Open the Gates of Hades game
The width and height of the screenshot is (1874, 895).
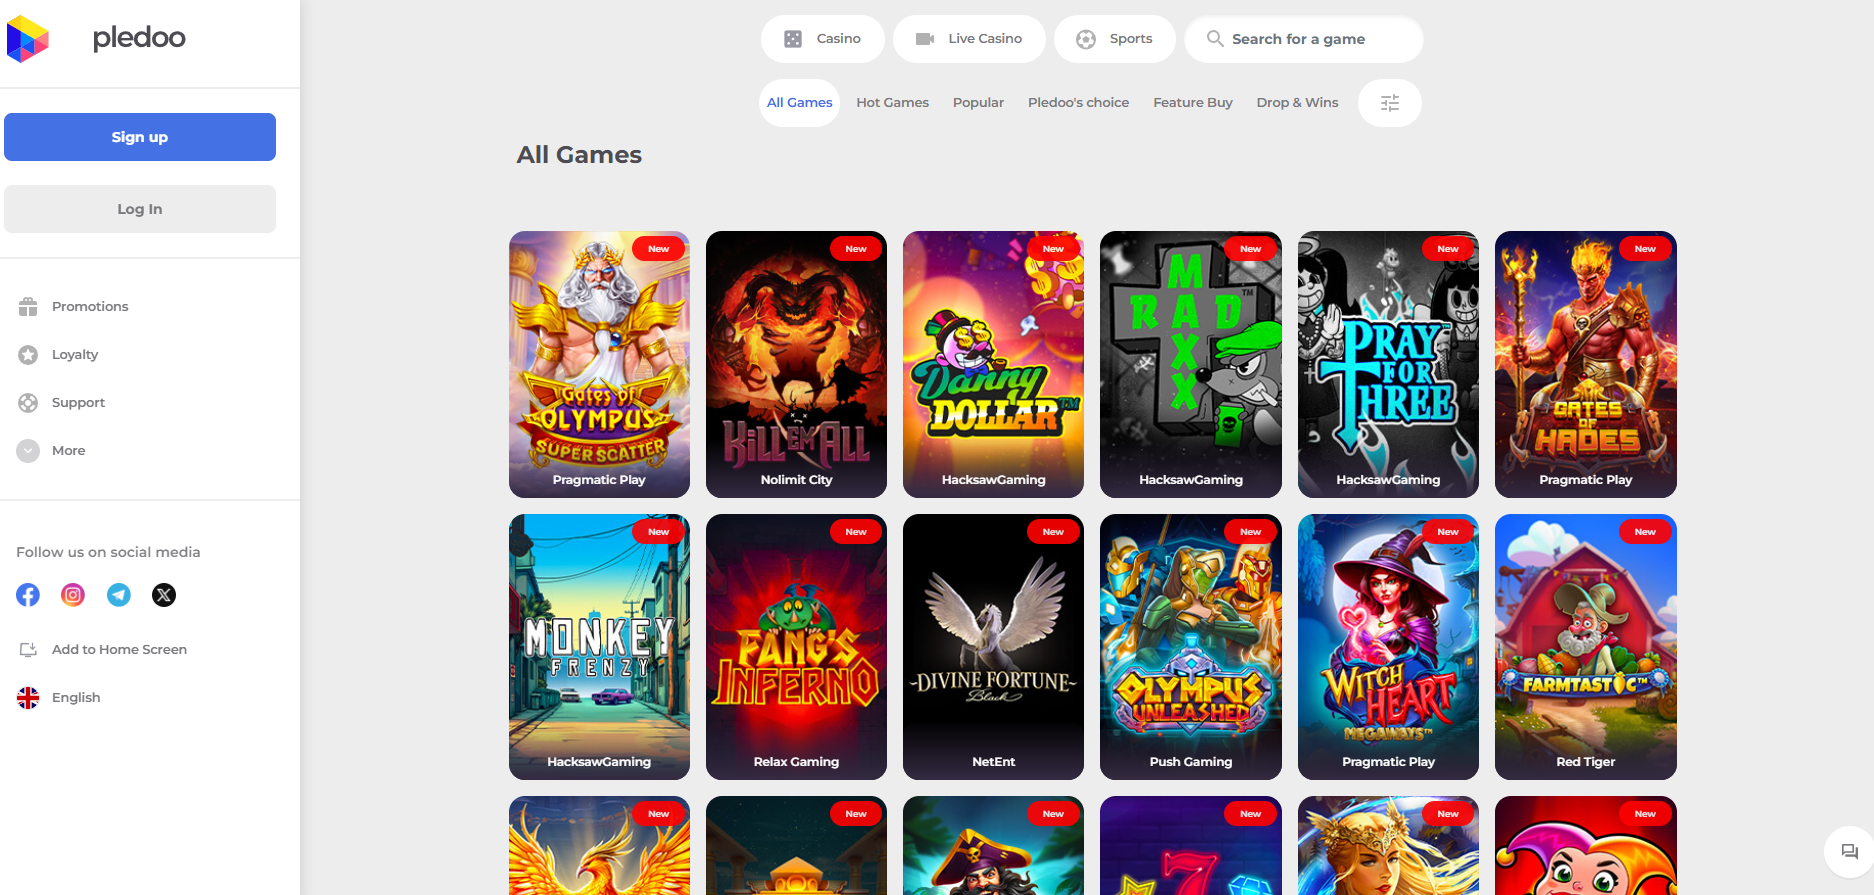point(1585,364)
